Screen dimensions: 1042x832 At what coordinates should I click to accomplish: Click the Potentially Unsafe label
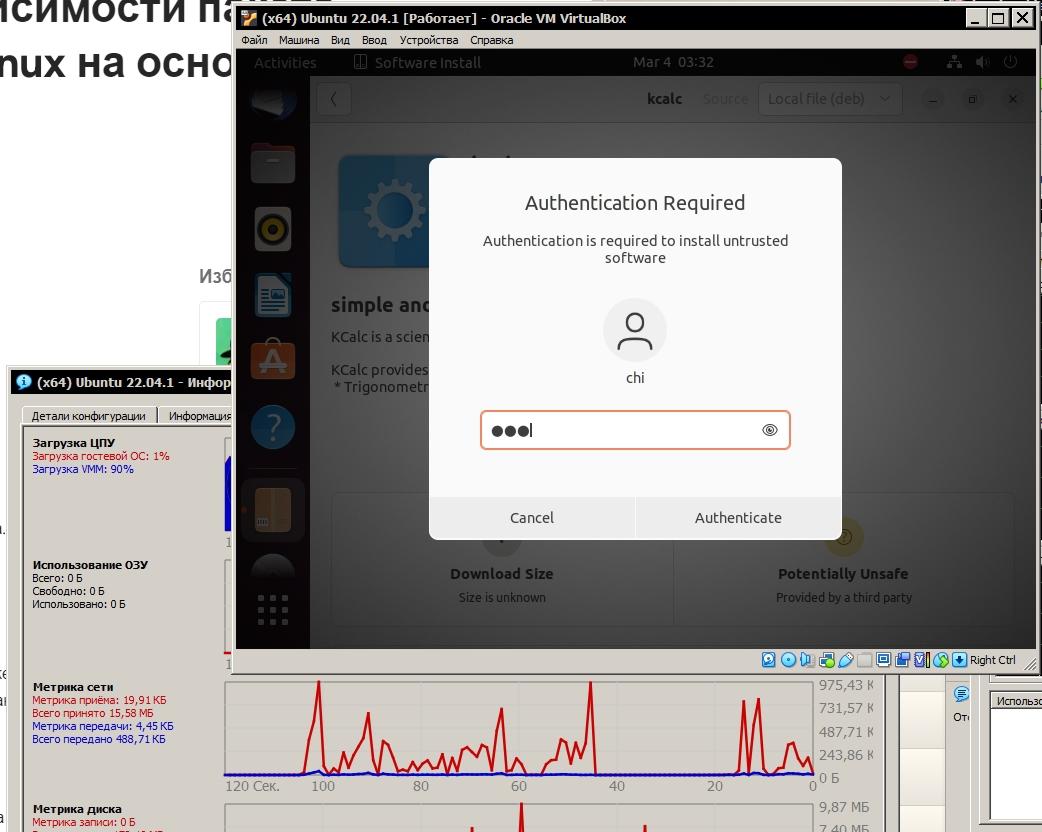pyautogui.click(x=843, y=573)
